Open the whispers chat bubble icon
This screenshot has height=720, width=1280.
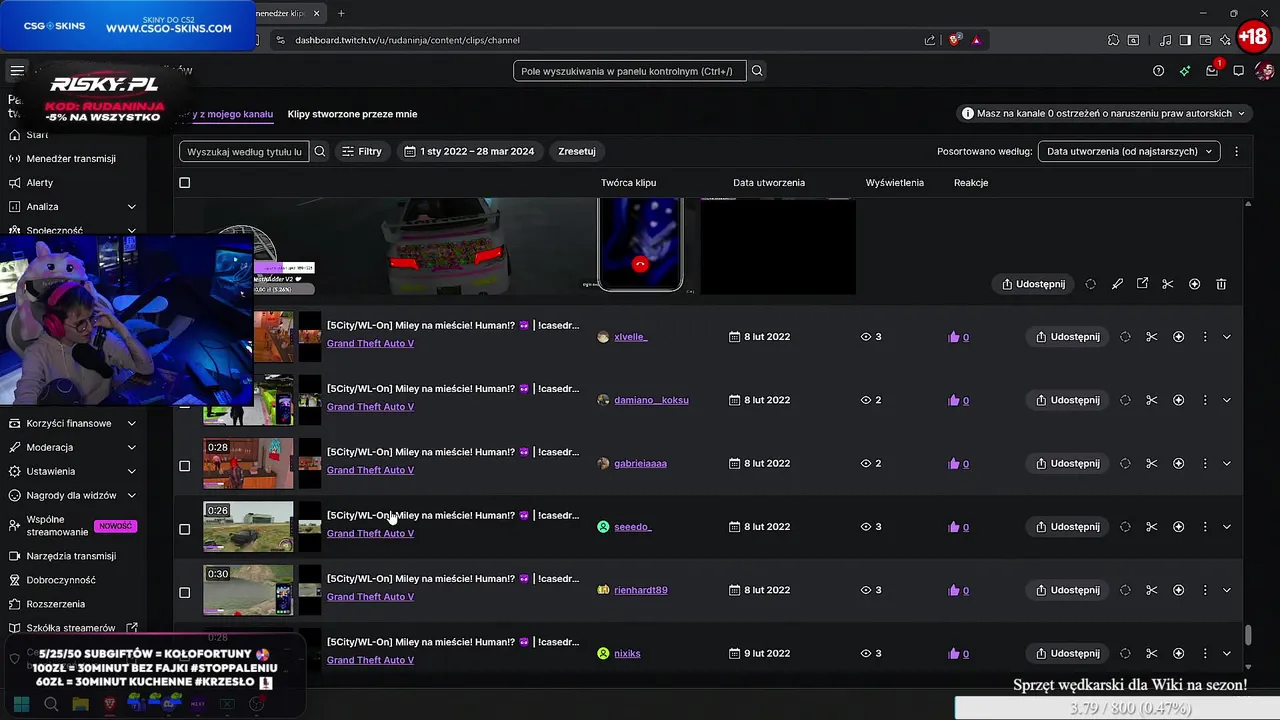(x=1238, y=71)
